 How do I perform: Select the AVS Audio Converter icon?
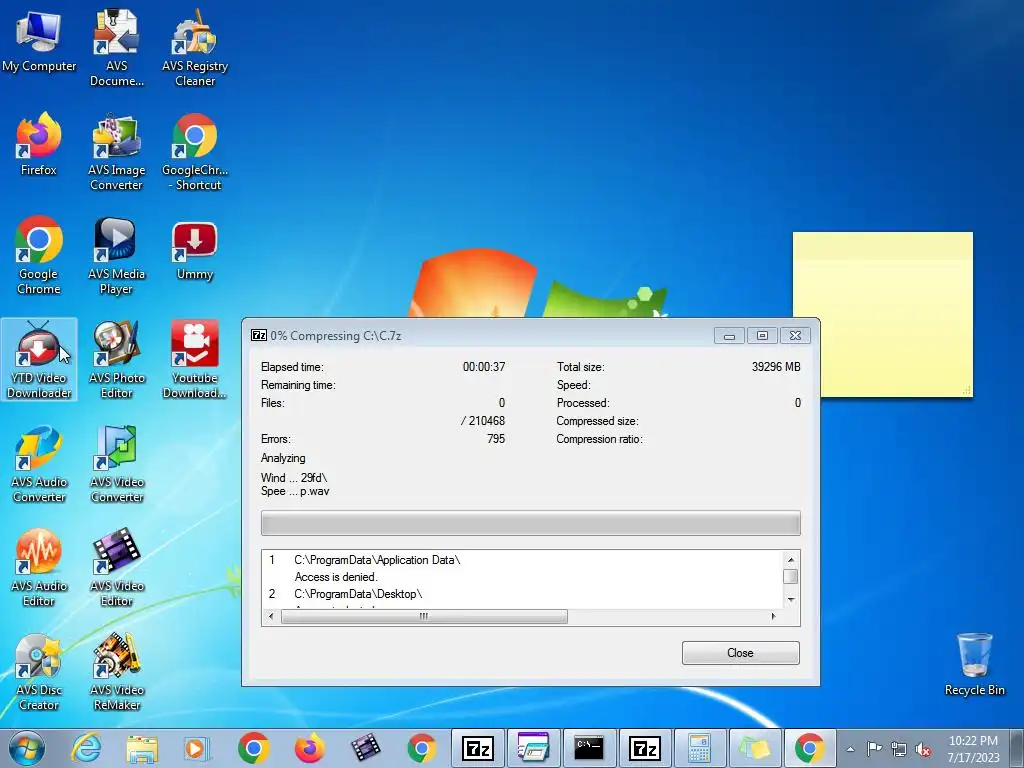click(39, 464)
